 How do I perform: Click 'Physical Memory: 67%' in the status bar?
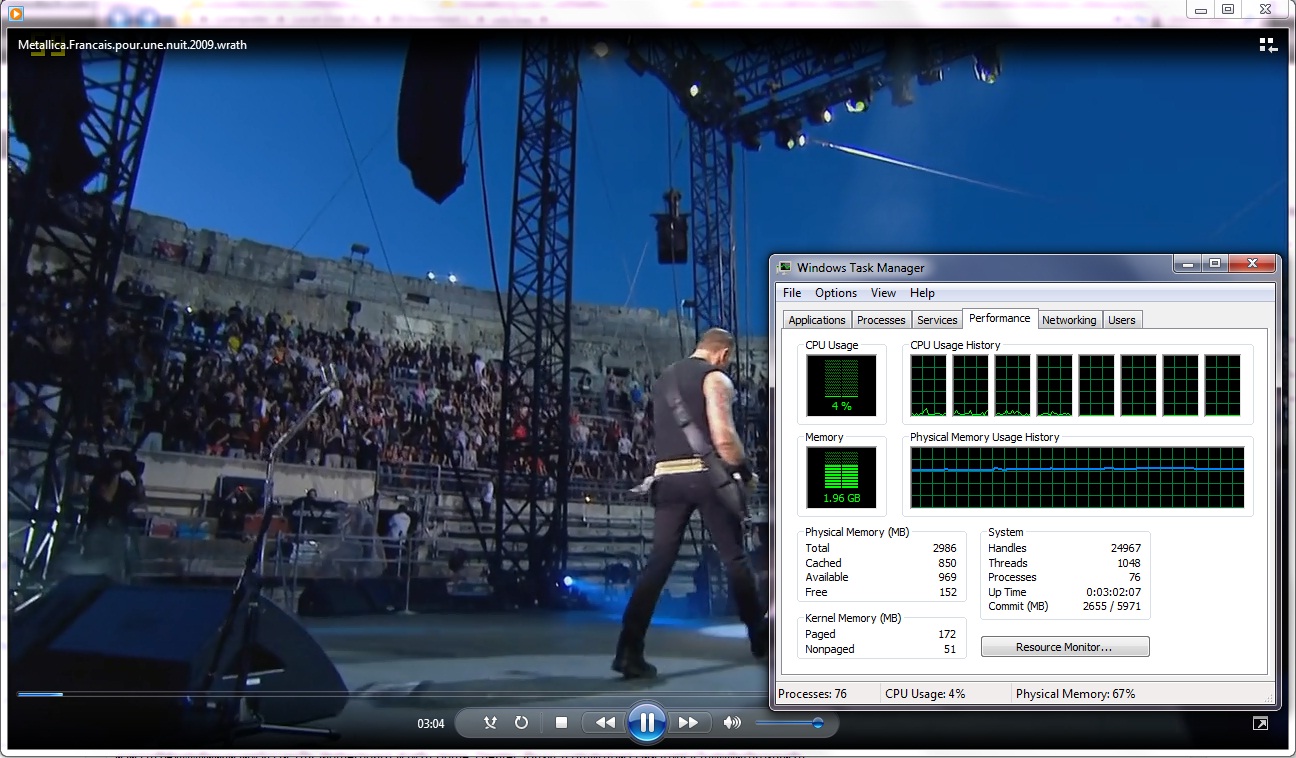pyautogui.click(x=1075, y=694)
